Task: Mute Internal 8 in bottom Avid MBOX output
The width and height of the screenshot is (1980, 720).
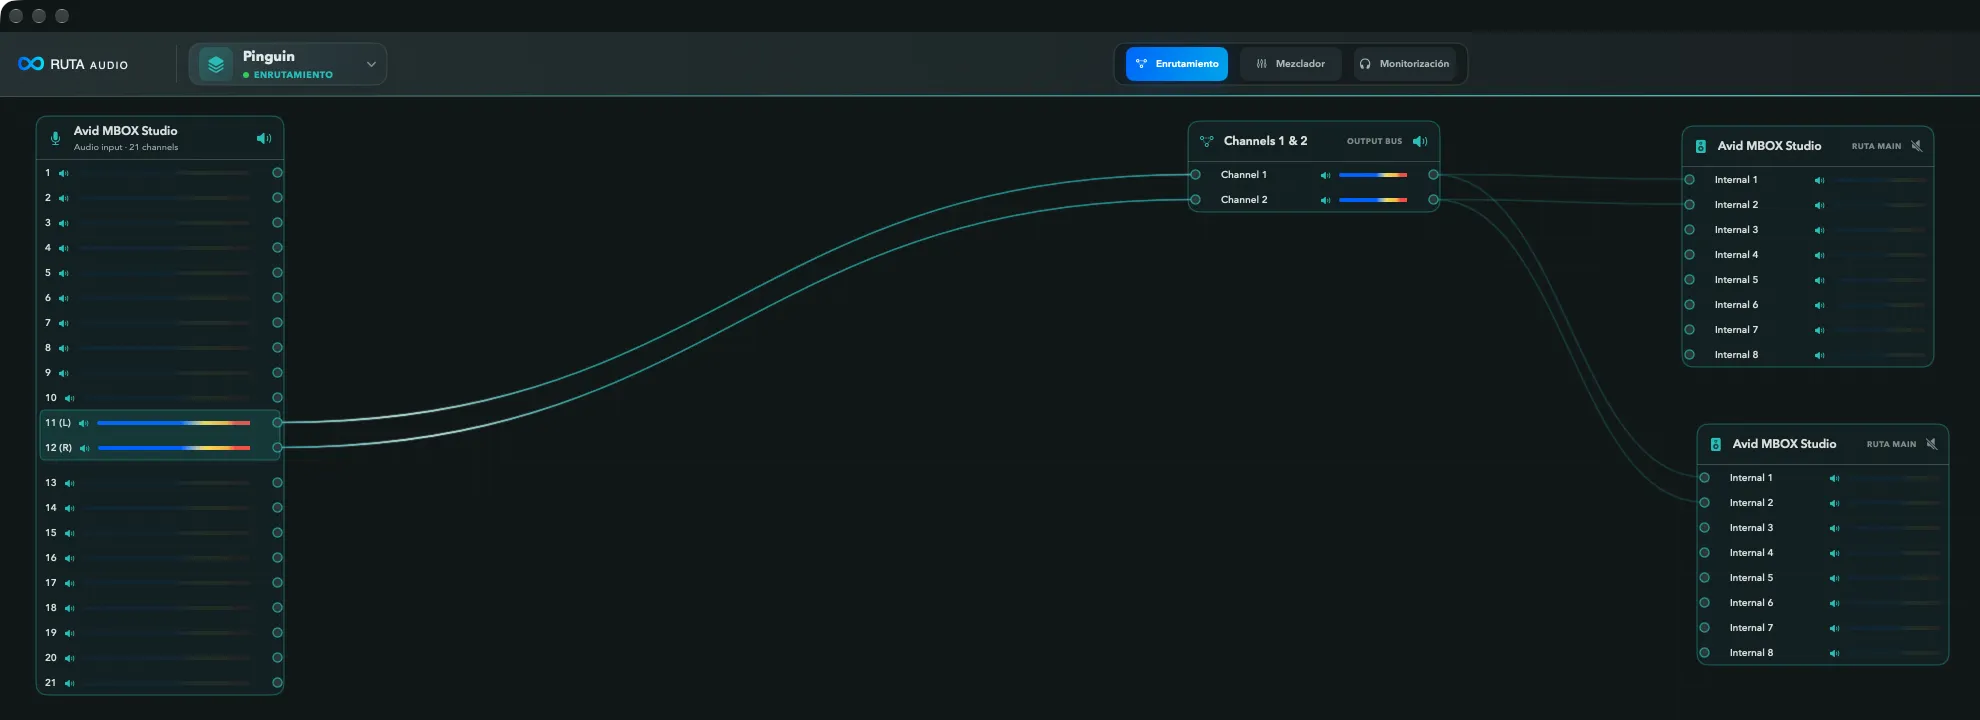Action: coord(1834,653)
